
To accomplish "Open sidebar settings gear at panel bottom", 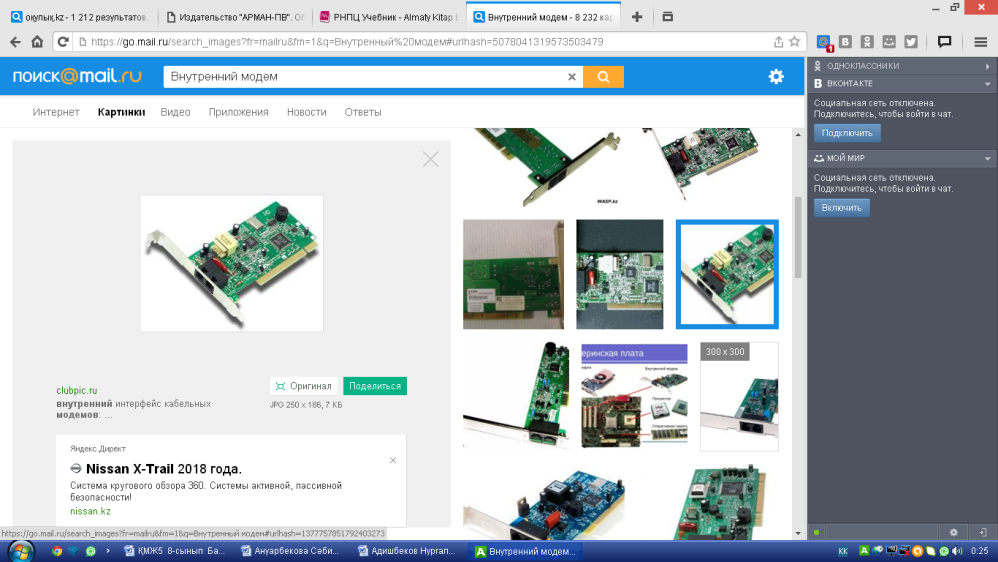I will coord(953,533).
